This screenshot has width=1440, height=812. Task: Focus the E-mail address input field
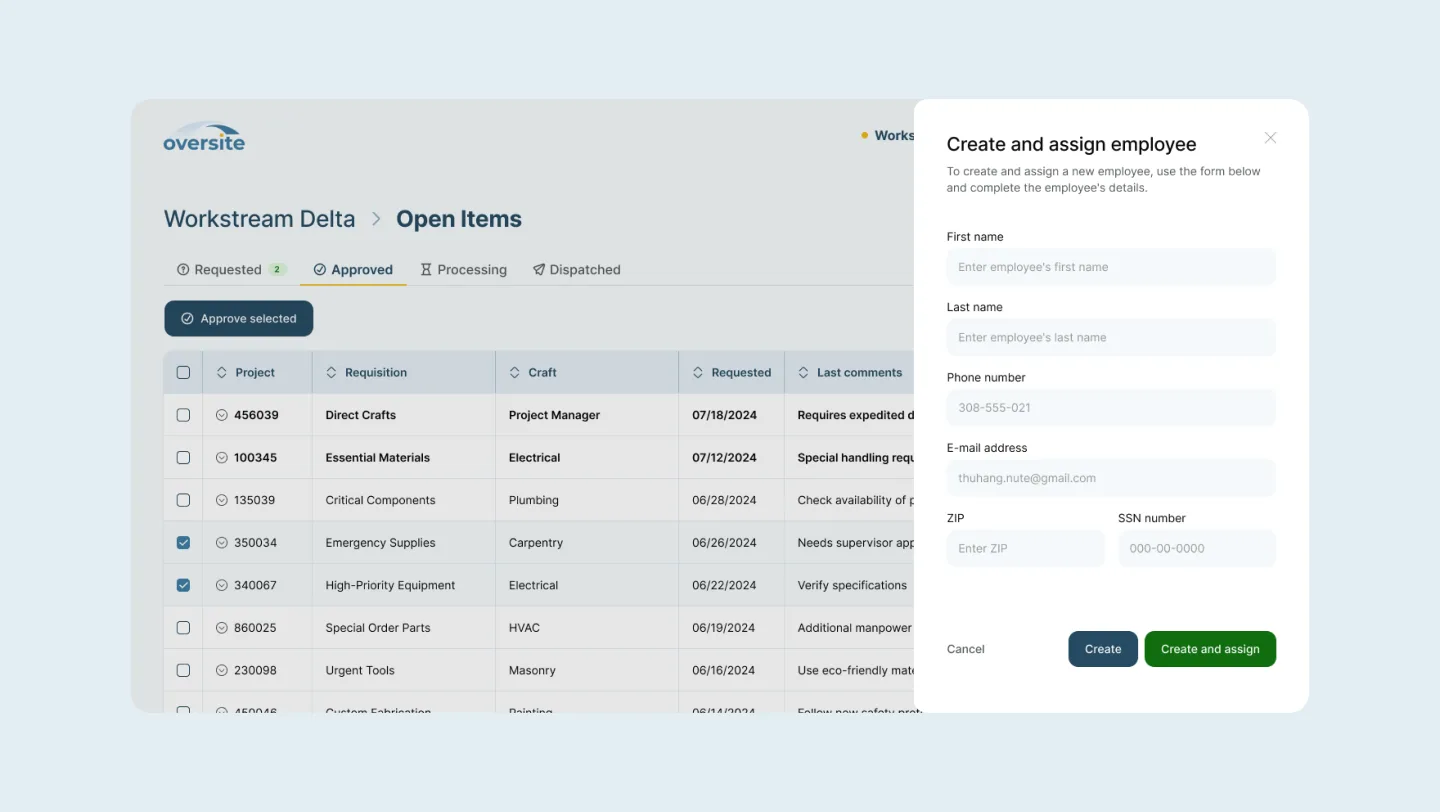tap(1111, 478)
